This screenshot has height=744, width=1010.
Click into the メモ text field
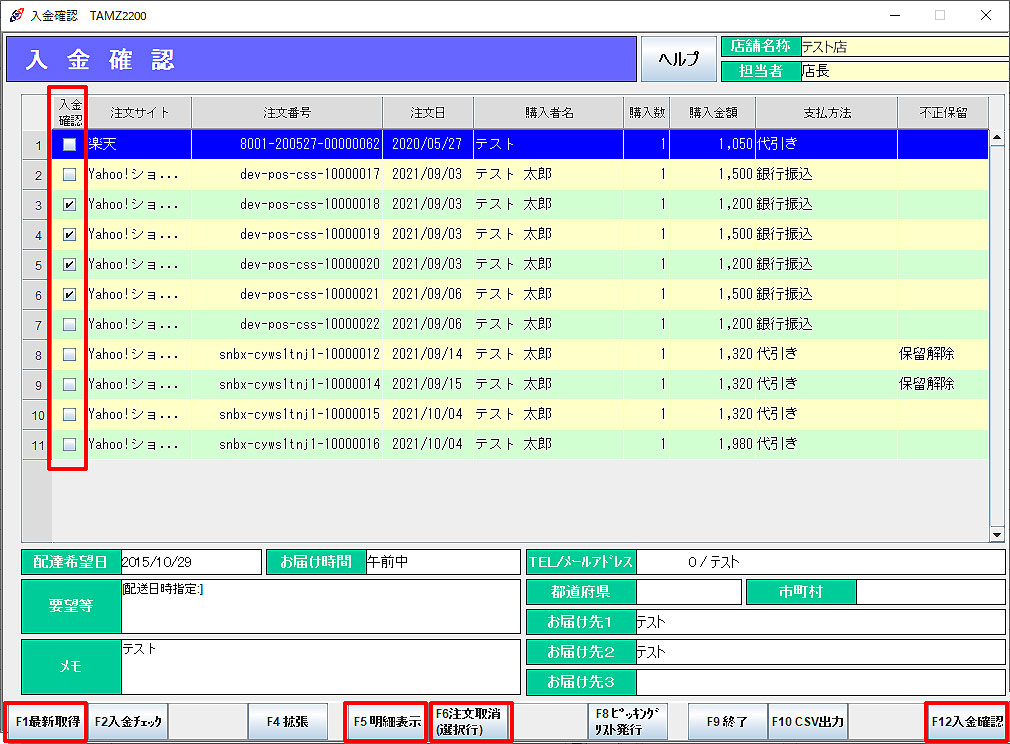[x=320, y=667]
